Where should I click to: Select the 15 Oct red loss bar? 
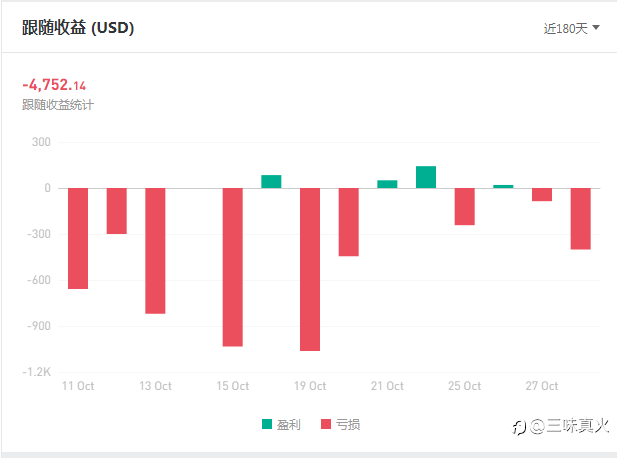coord(232,267)
